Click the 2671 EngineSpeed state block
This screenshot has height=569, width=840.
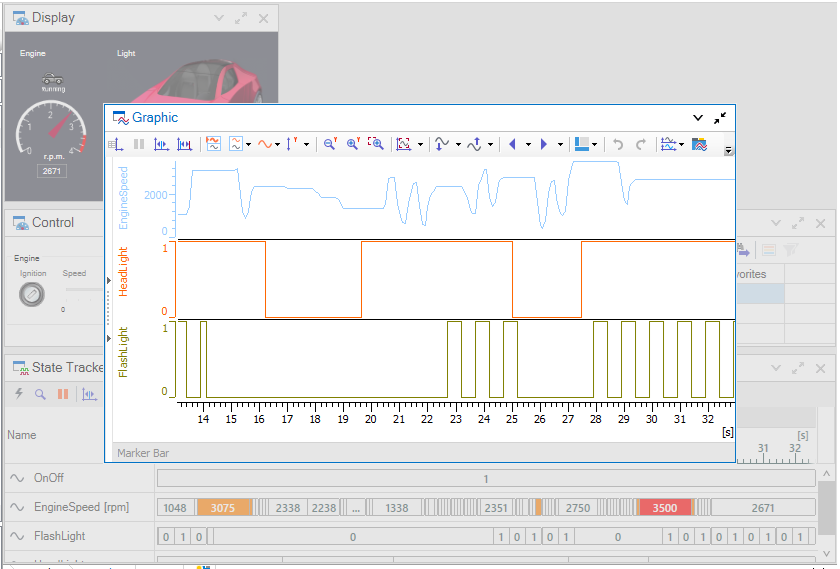point(763,507)
